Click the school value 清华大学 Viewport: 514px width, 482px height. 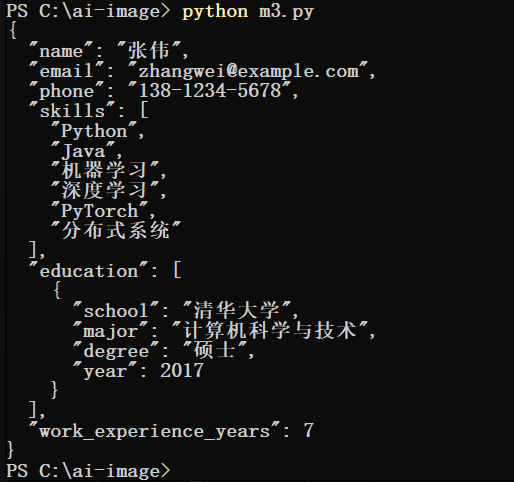(236, 310)
